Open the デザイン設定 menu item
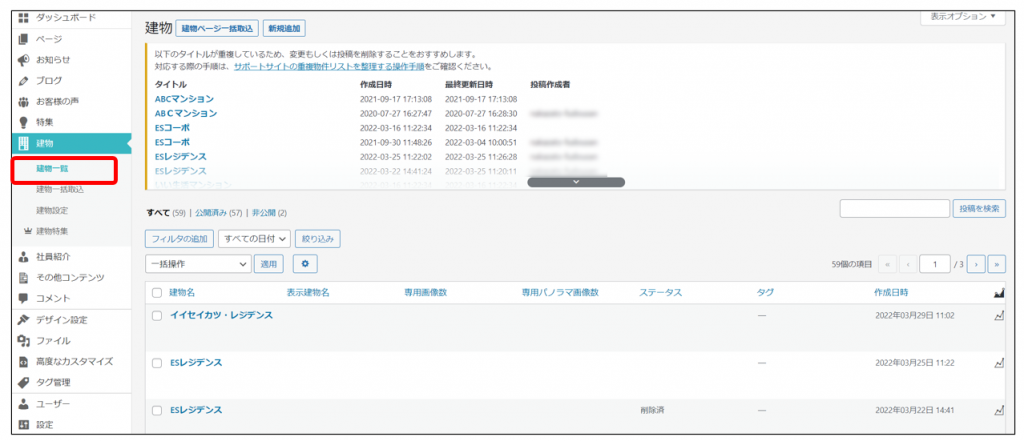 (x=62, y=320)
